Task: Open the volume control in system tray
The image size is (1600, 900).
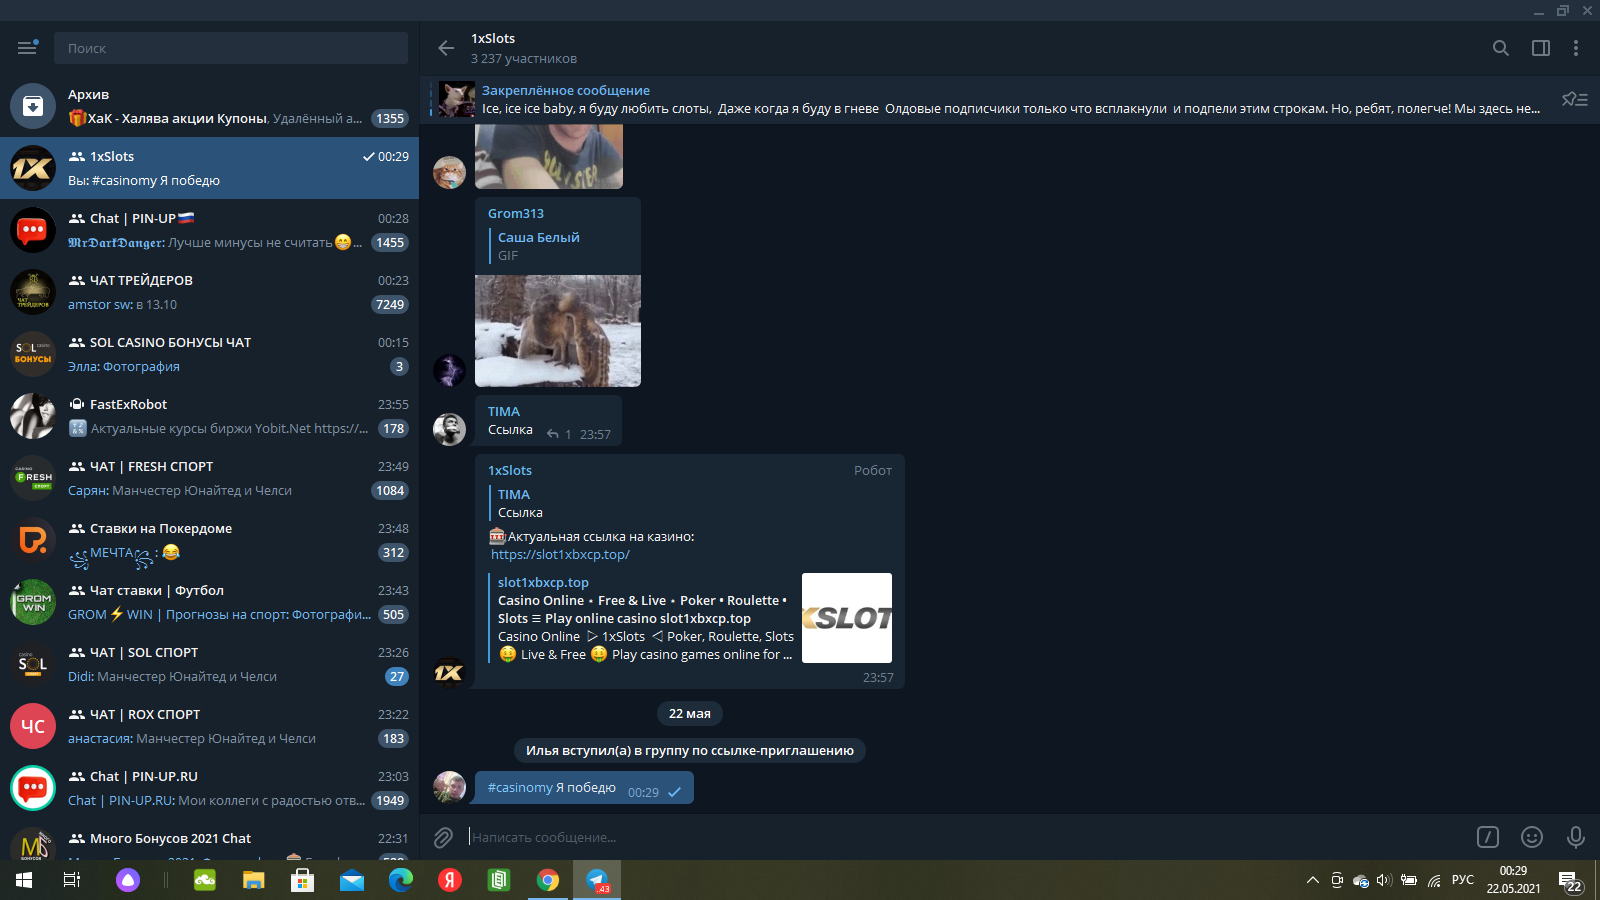Action: [x=1384, y=880]
